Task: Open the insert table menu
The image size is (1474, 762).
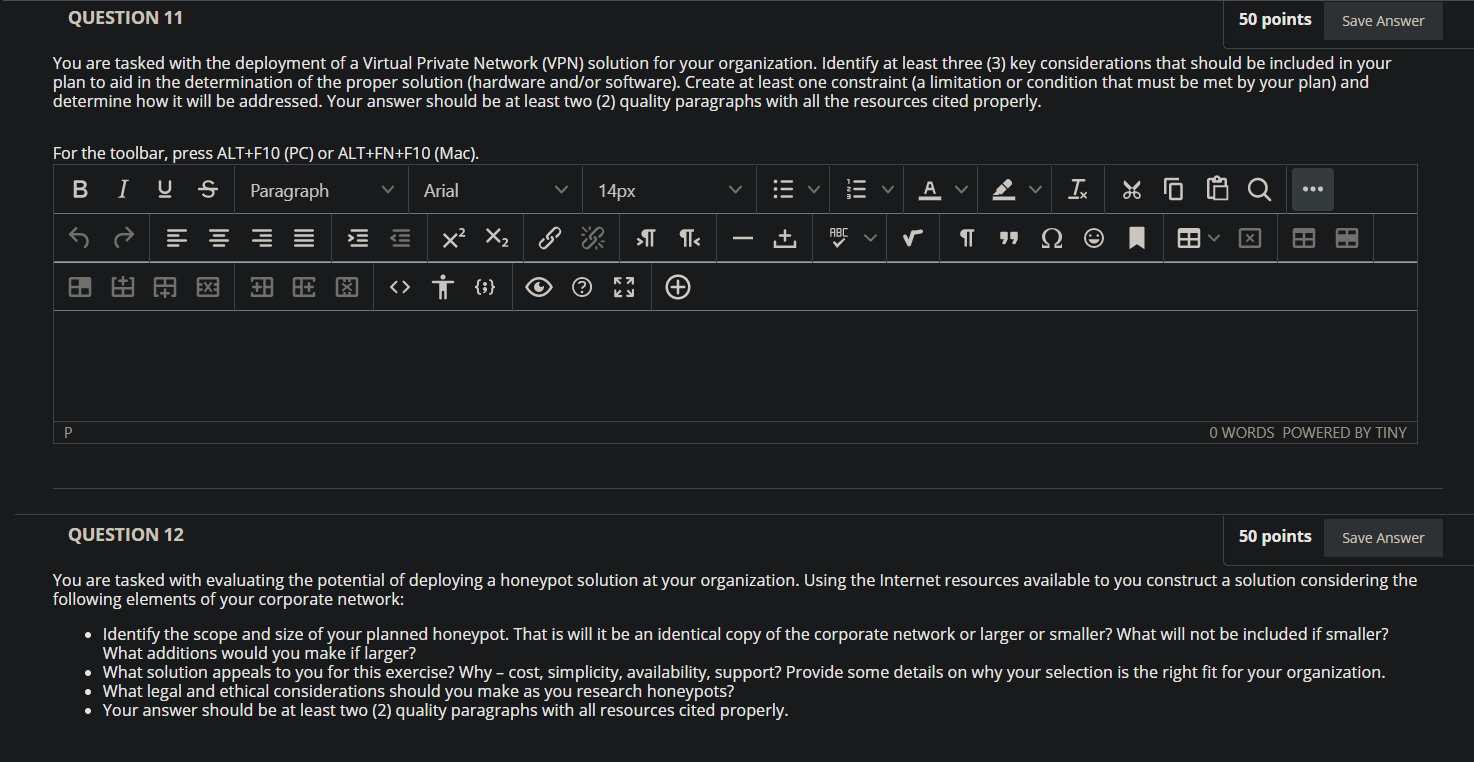Action: point(1198,238)
